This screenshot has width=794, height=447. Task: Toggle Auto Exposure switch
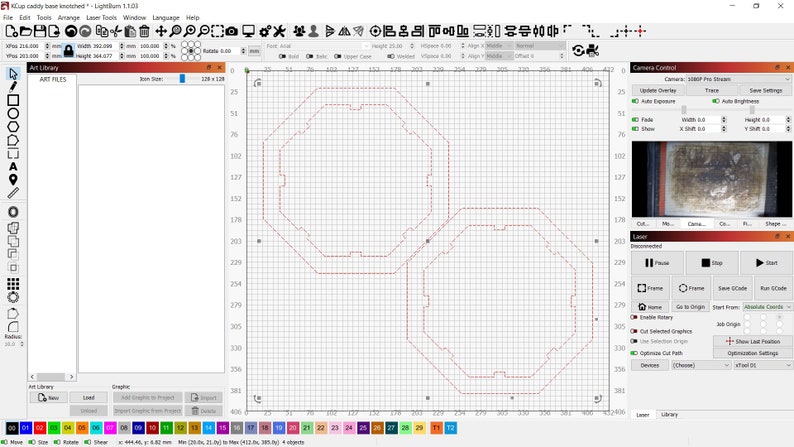[x=635, y=101]
